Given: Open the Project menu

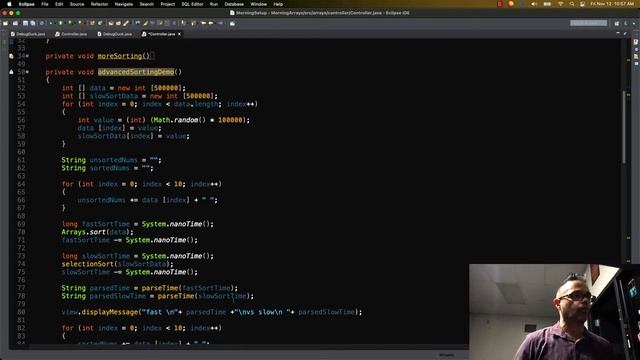Looking at the screenshot, I should (167, 4).
